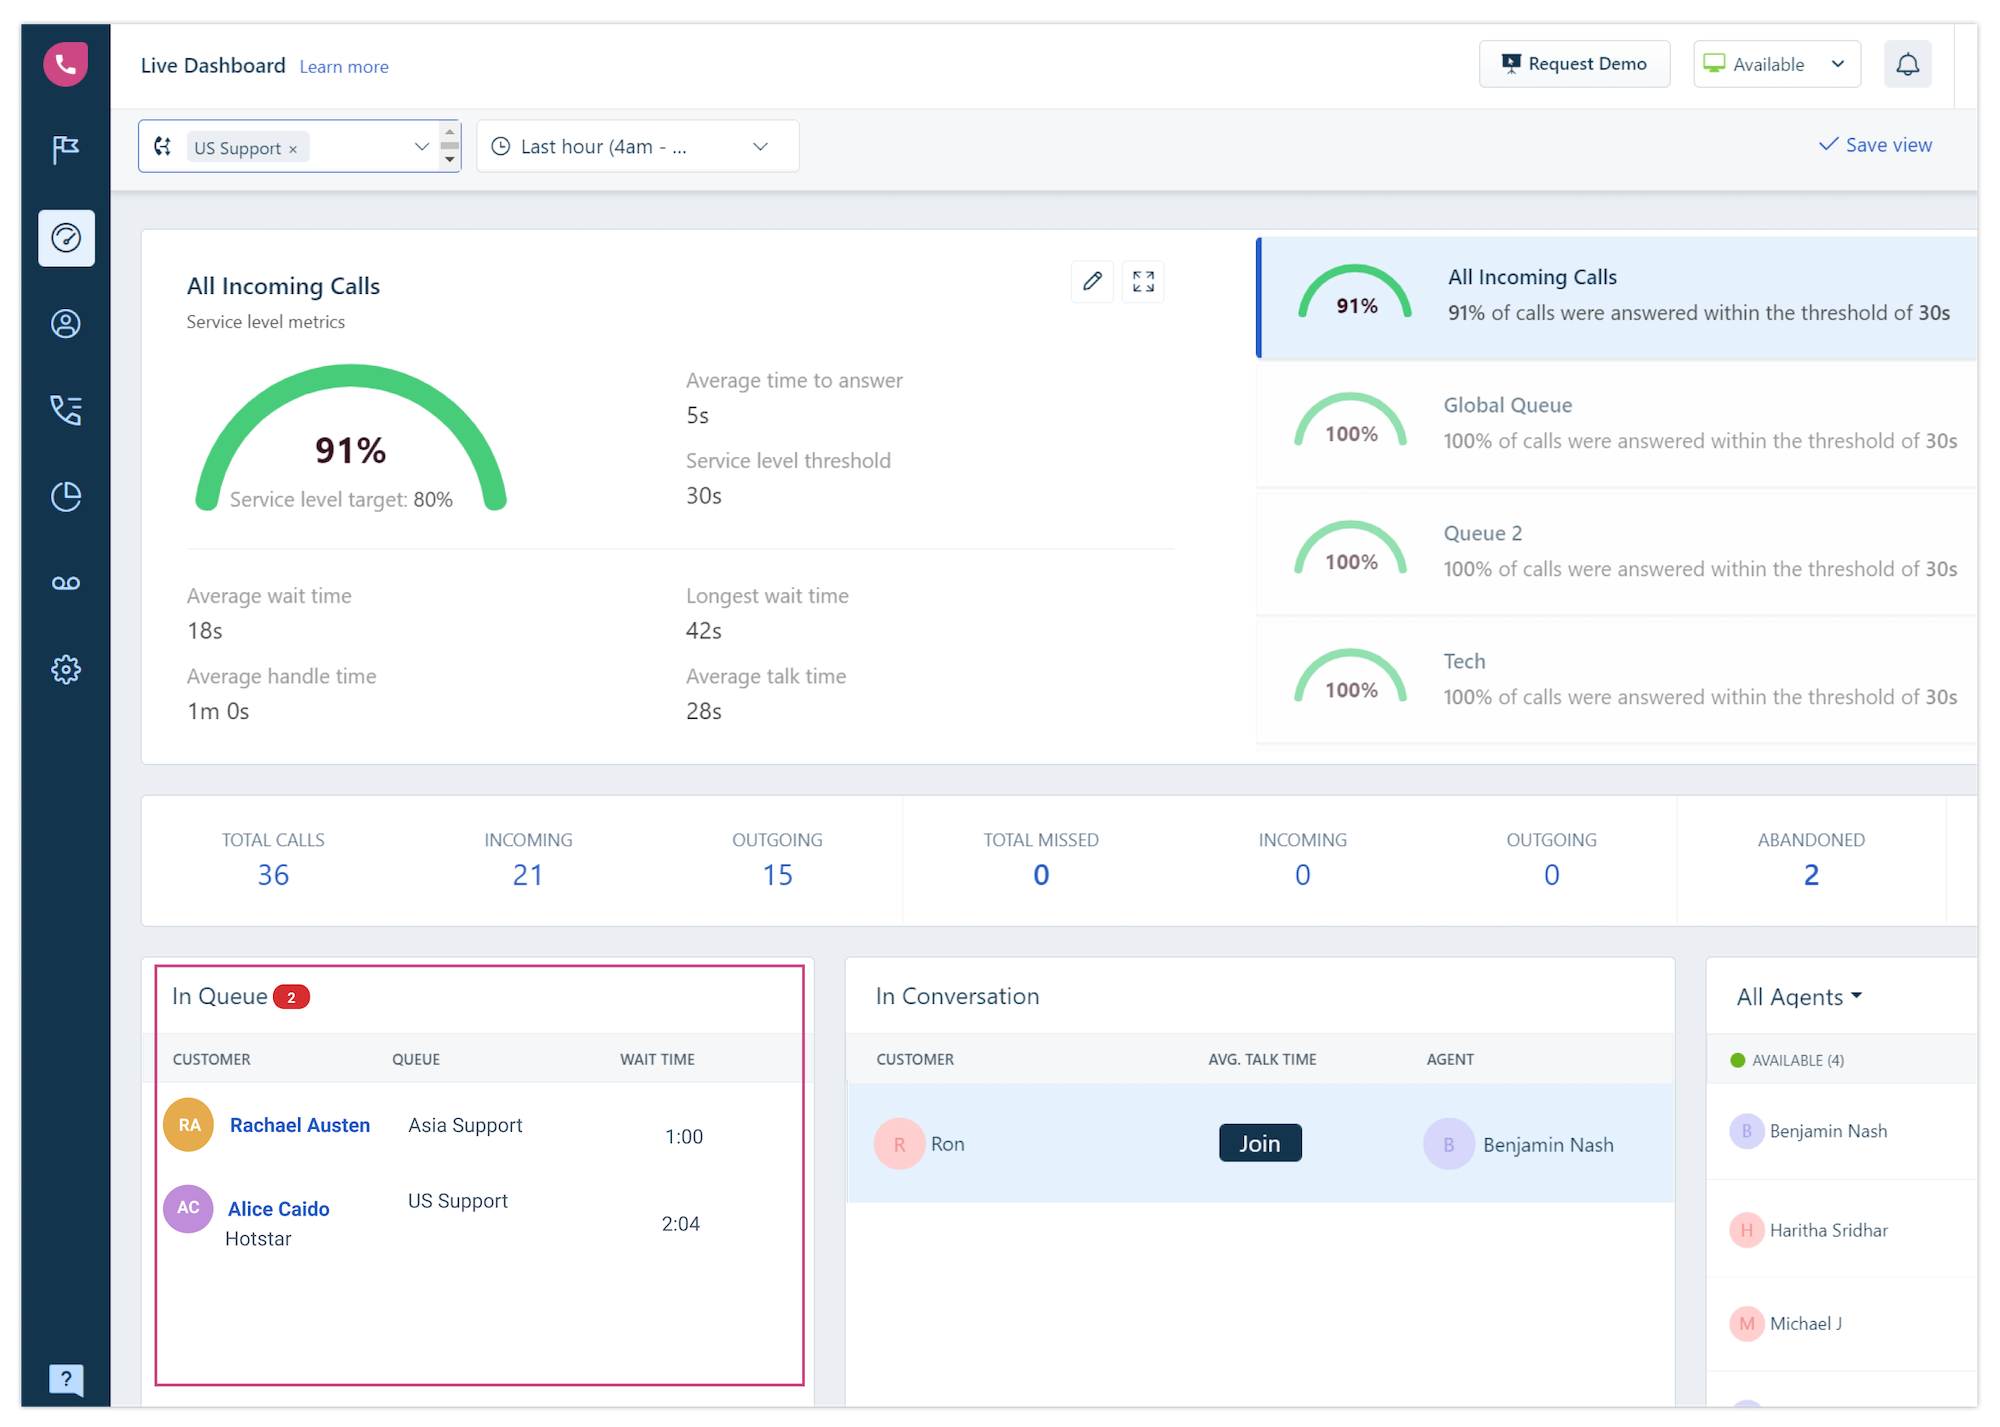Open the admin settings gear icon

pyautogui.click(x=66, y=670)
